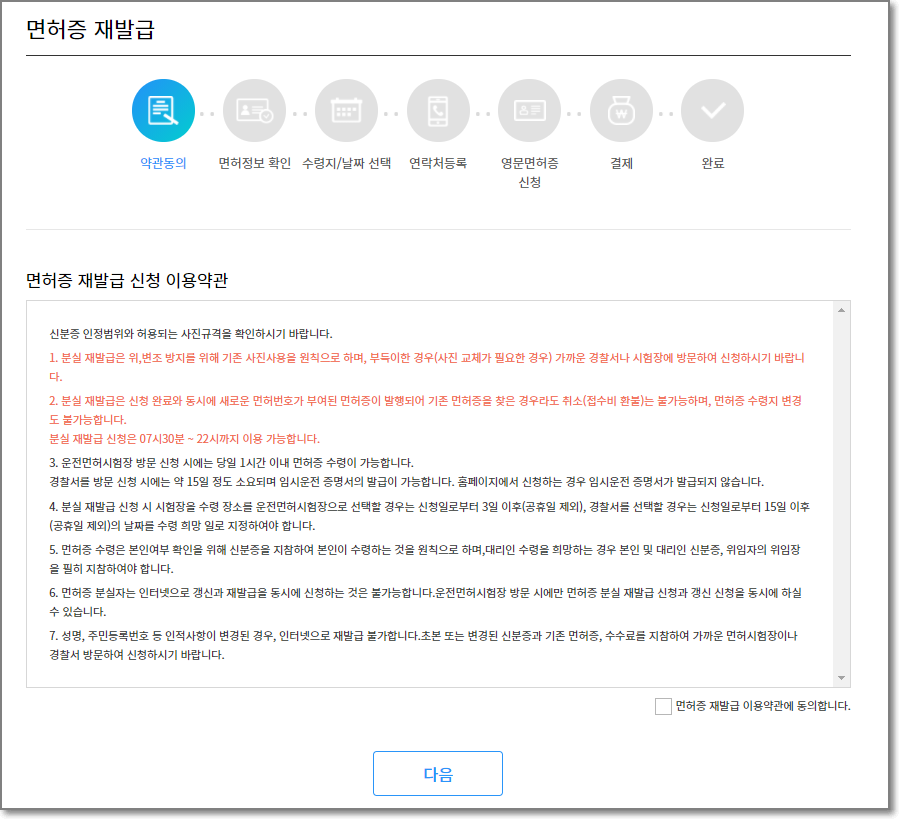This screenshot has width=899, height=819.
Task: Click red clause 1 about 기존 사진사용
Action: click(x=427, y=367)
